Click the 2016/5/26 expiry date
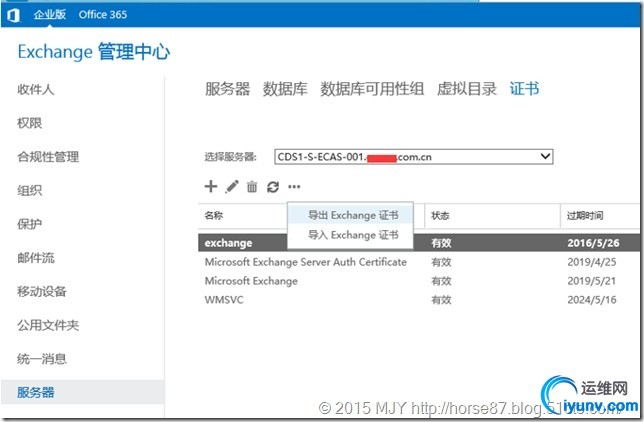Viewport: 644px width, 422px height. pos(593,243)
